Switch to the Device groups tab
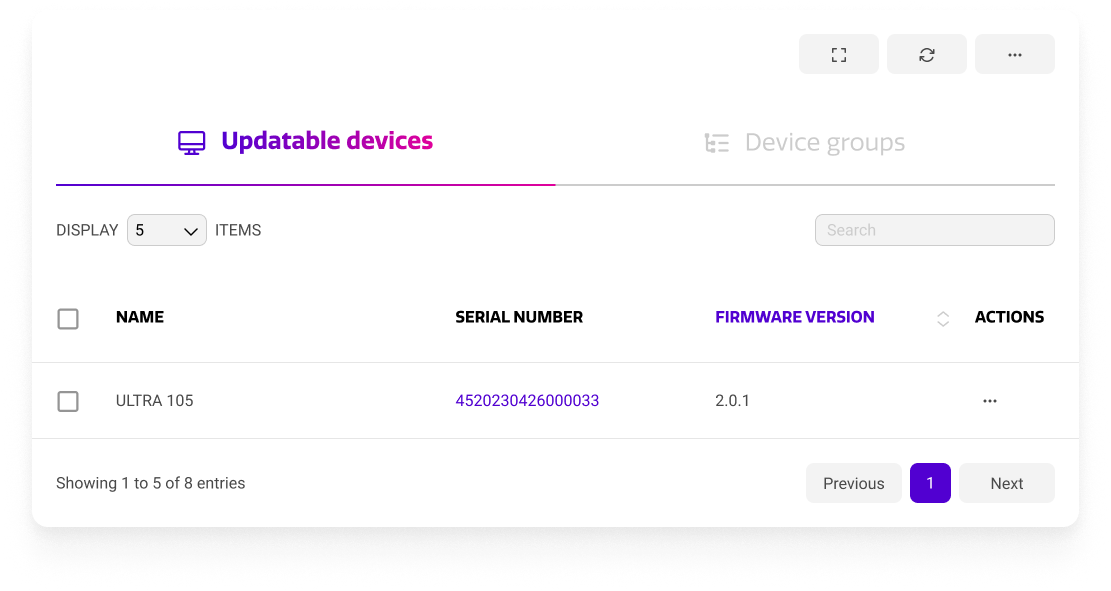Viewport: 1111px width, 591px height. [x=824, y=142]
